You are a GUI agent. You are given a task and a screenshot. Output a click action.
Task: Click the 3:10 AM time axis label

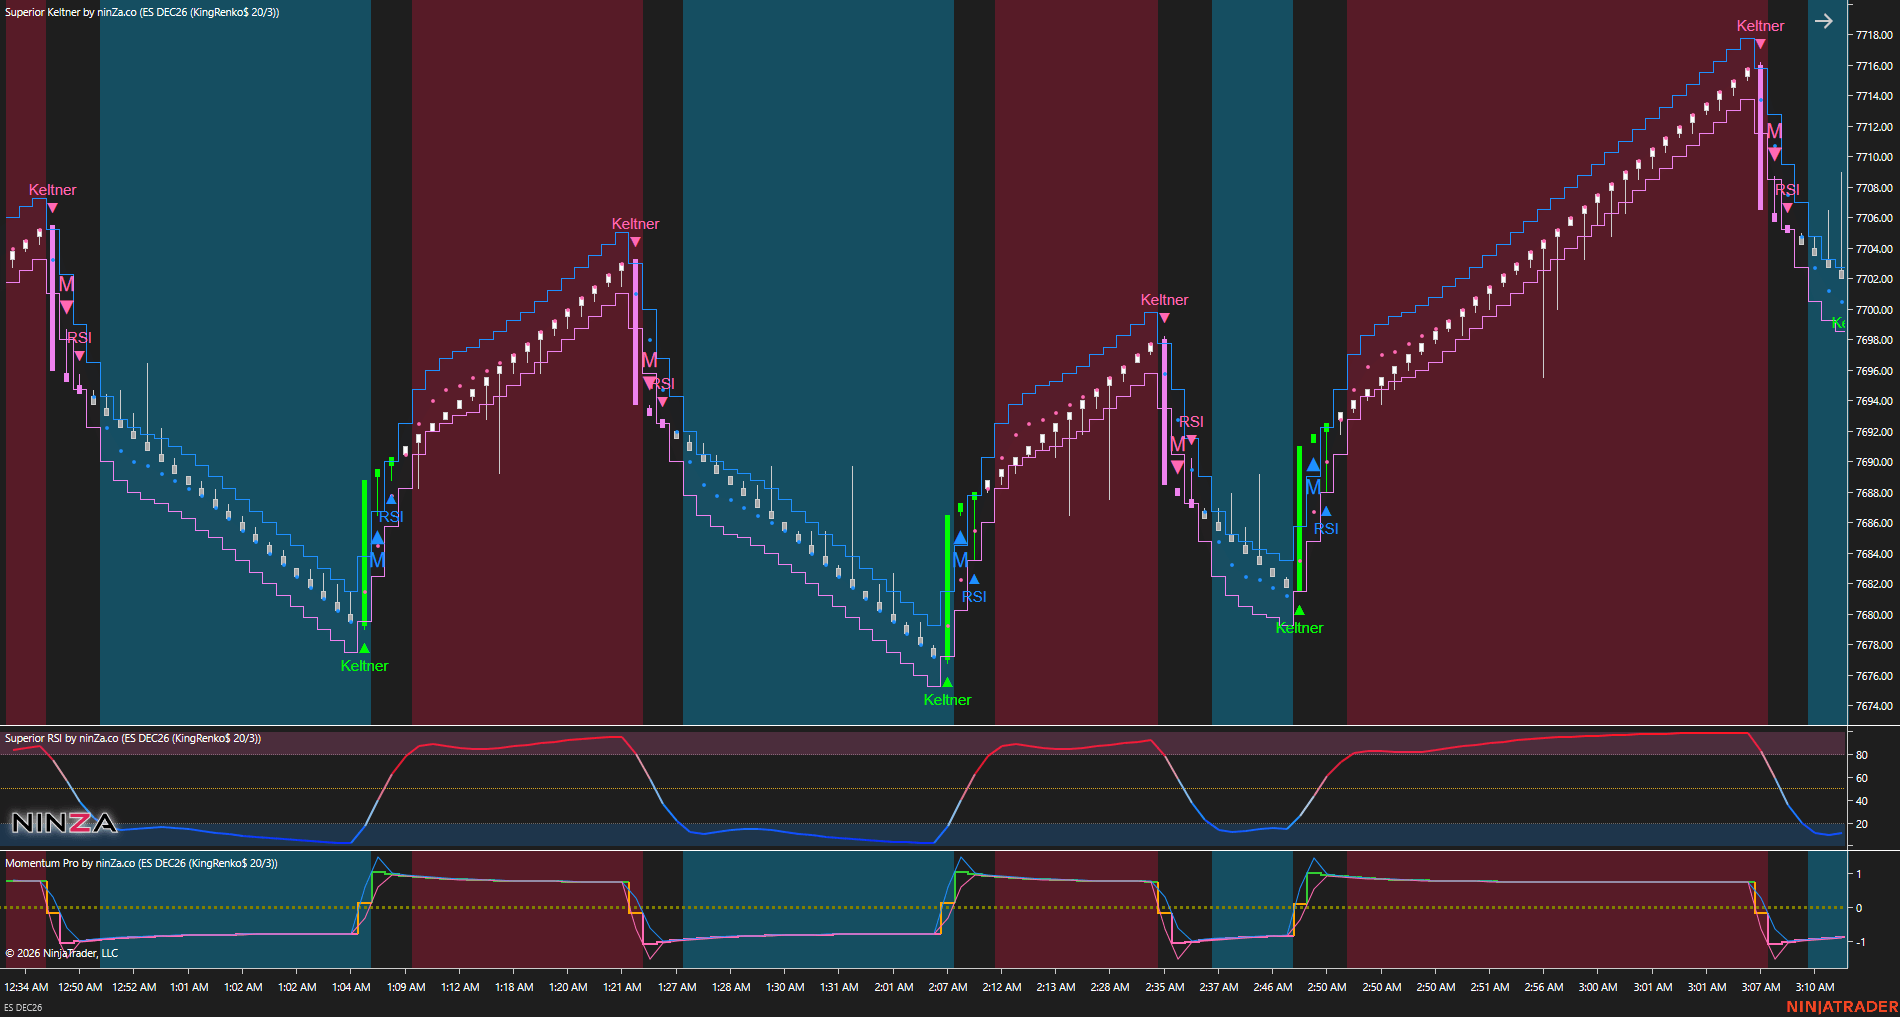[x=1815, y=987]
